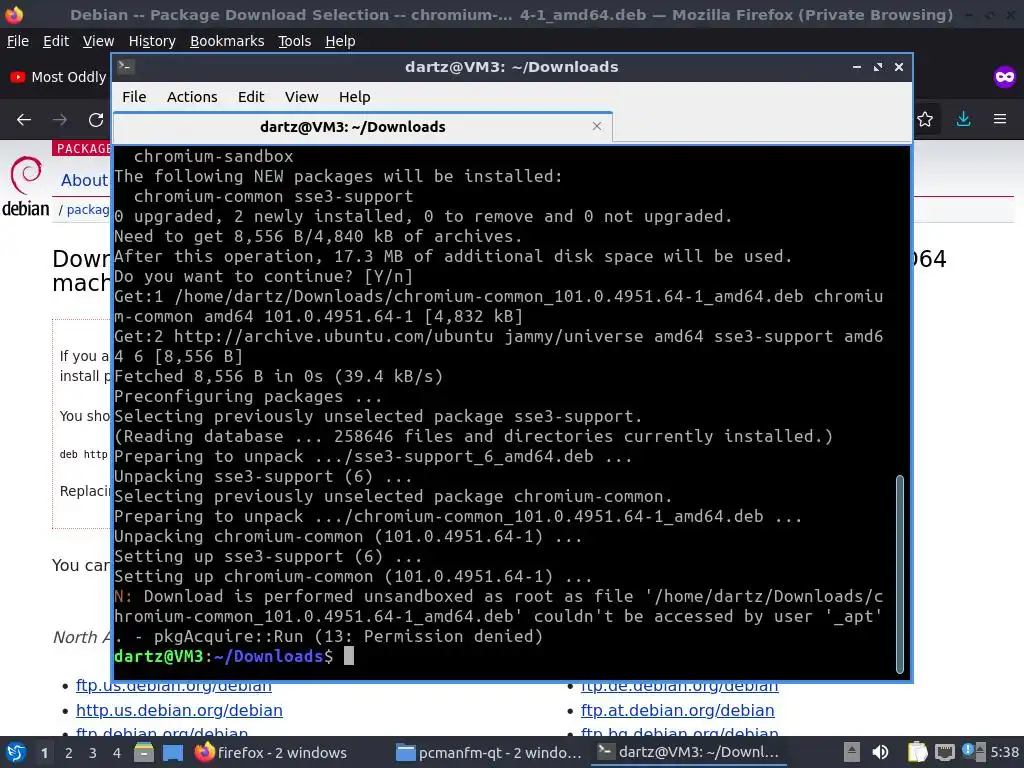Open Firefox Bookmarks menu
This screenshot has width=1024, height=768.
point(227,41)
